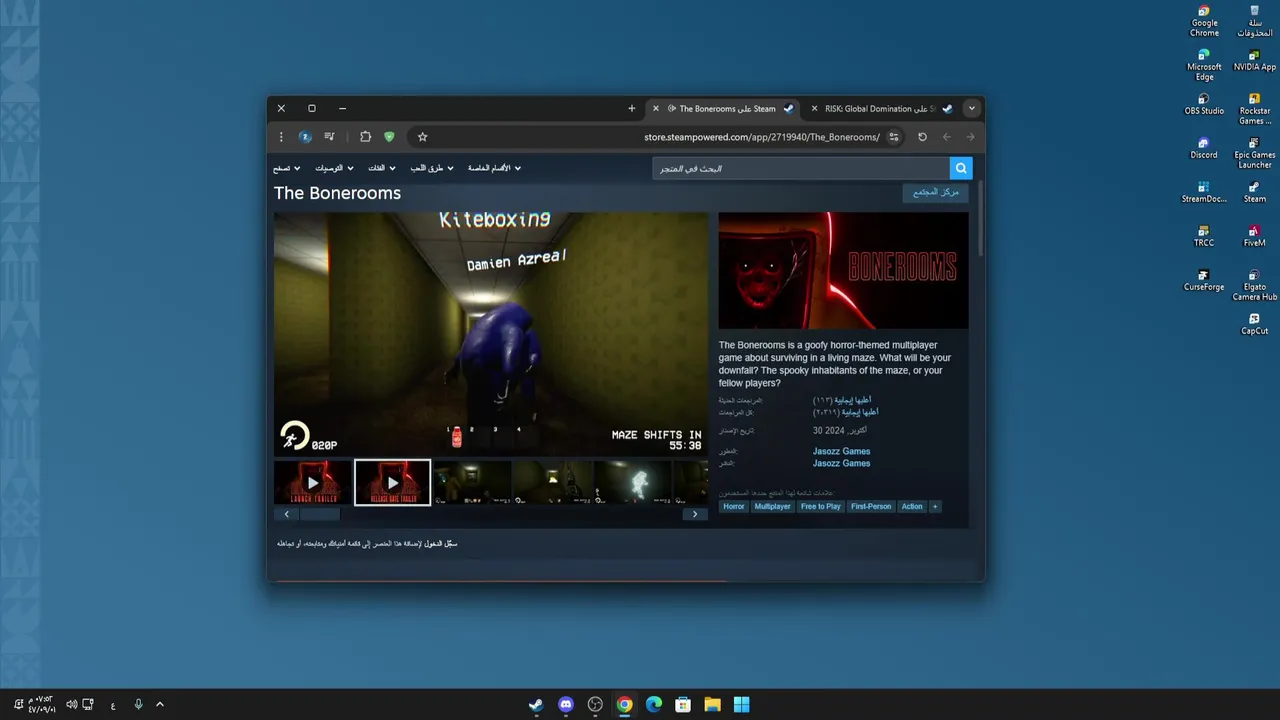Switch to The Bonerooms Steam tab
Image resolution: width=1280 pixels, height=720 pixels.
point(722,108)
